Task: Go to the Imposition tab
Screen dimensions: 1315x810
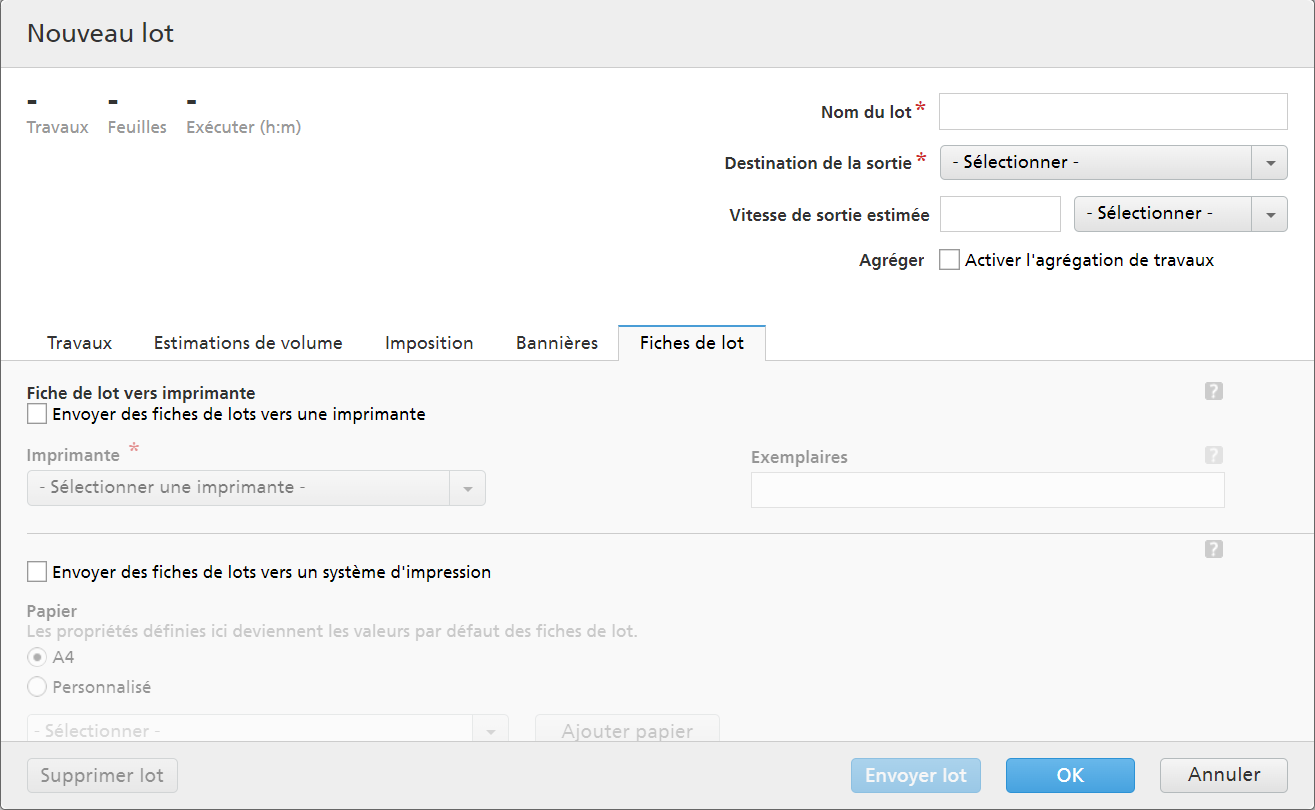Action: [429, 343]
